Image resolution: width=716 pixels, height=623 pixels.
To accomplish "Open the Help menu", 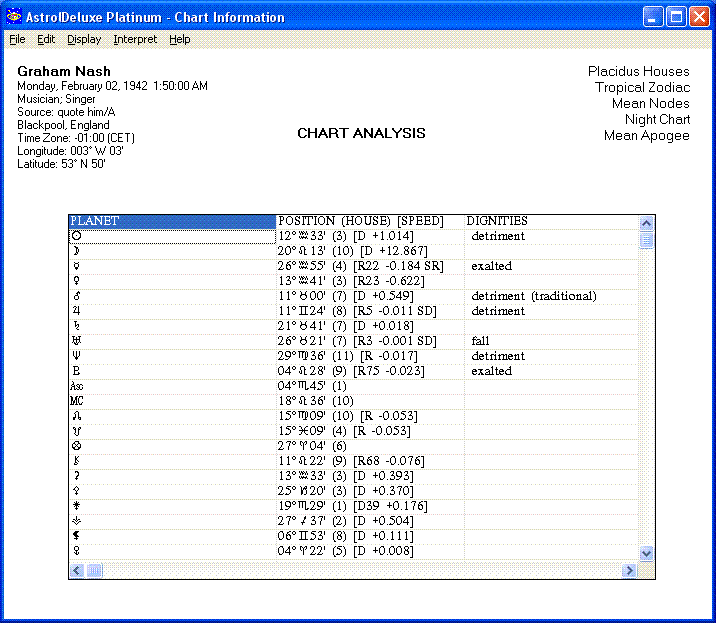I will [179, 39].
